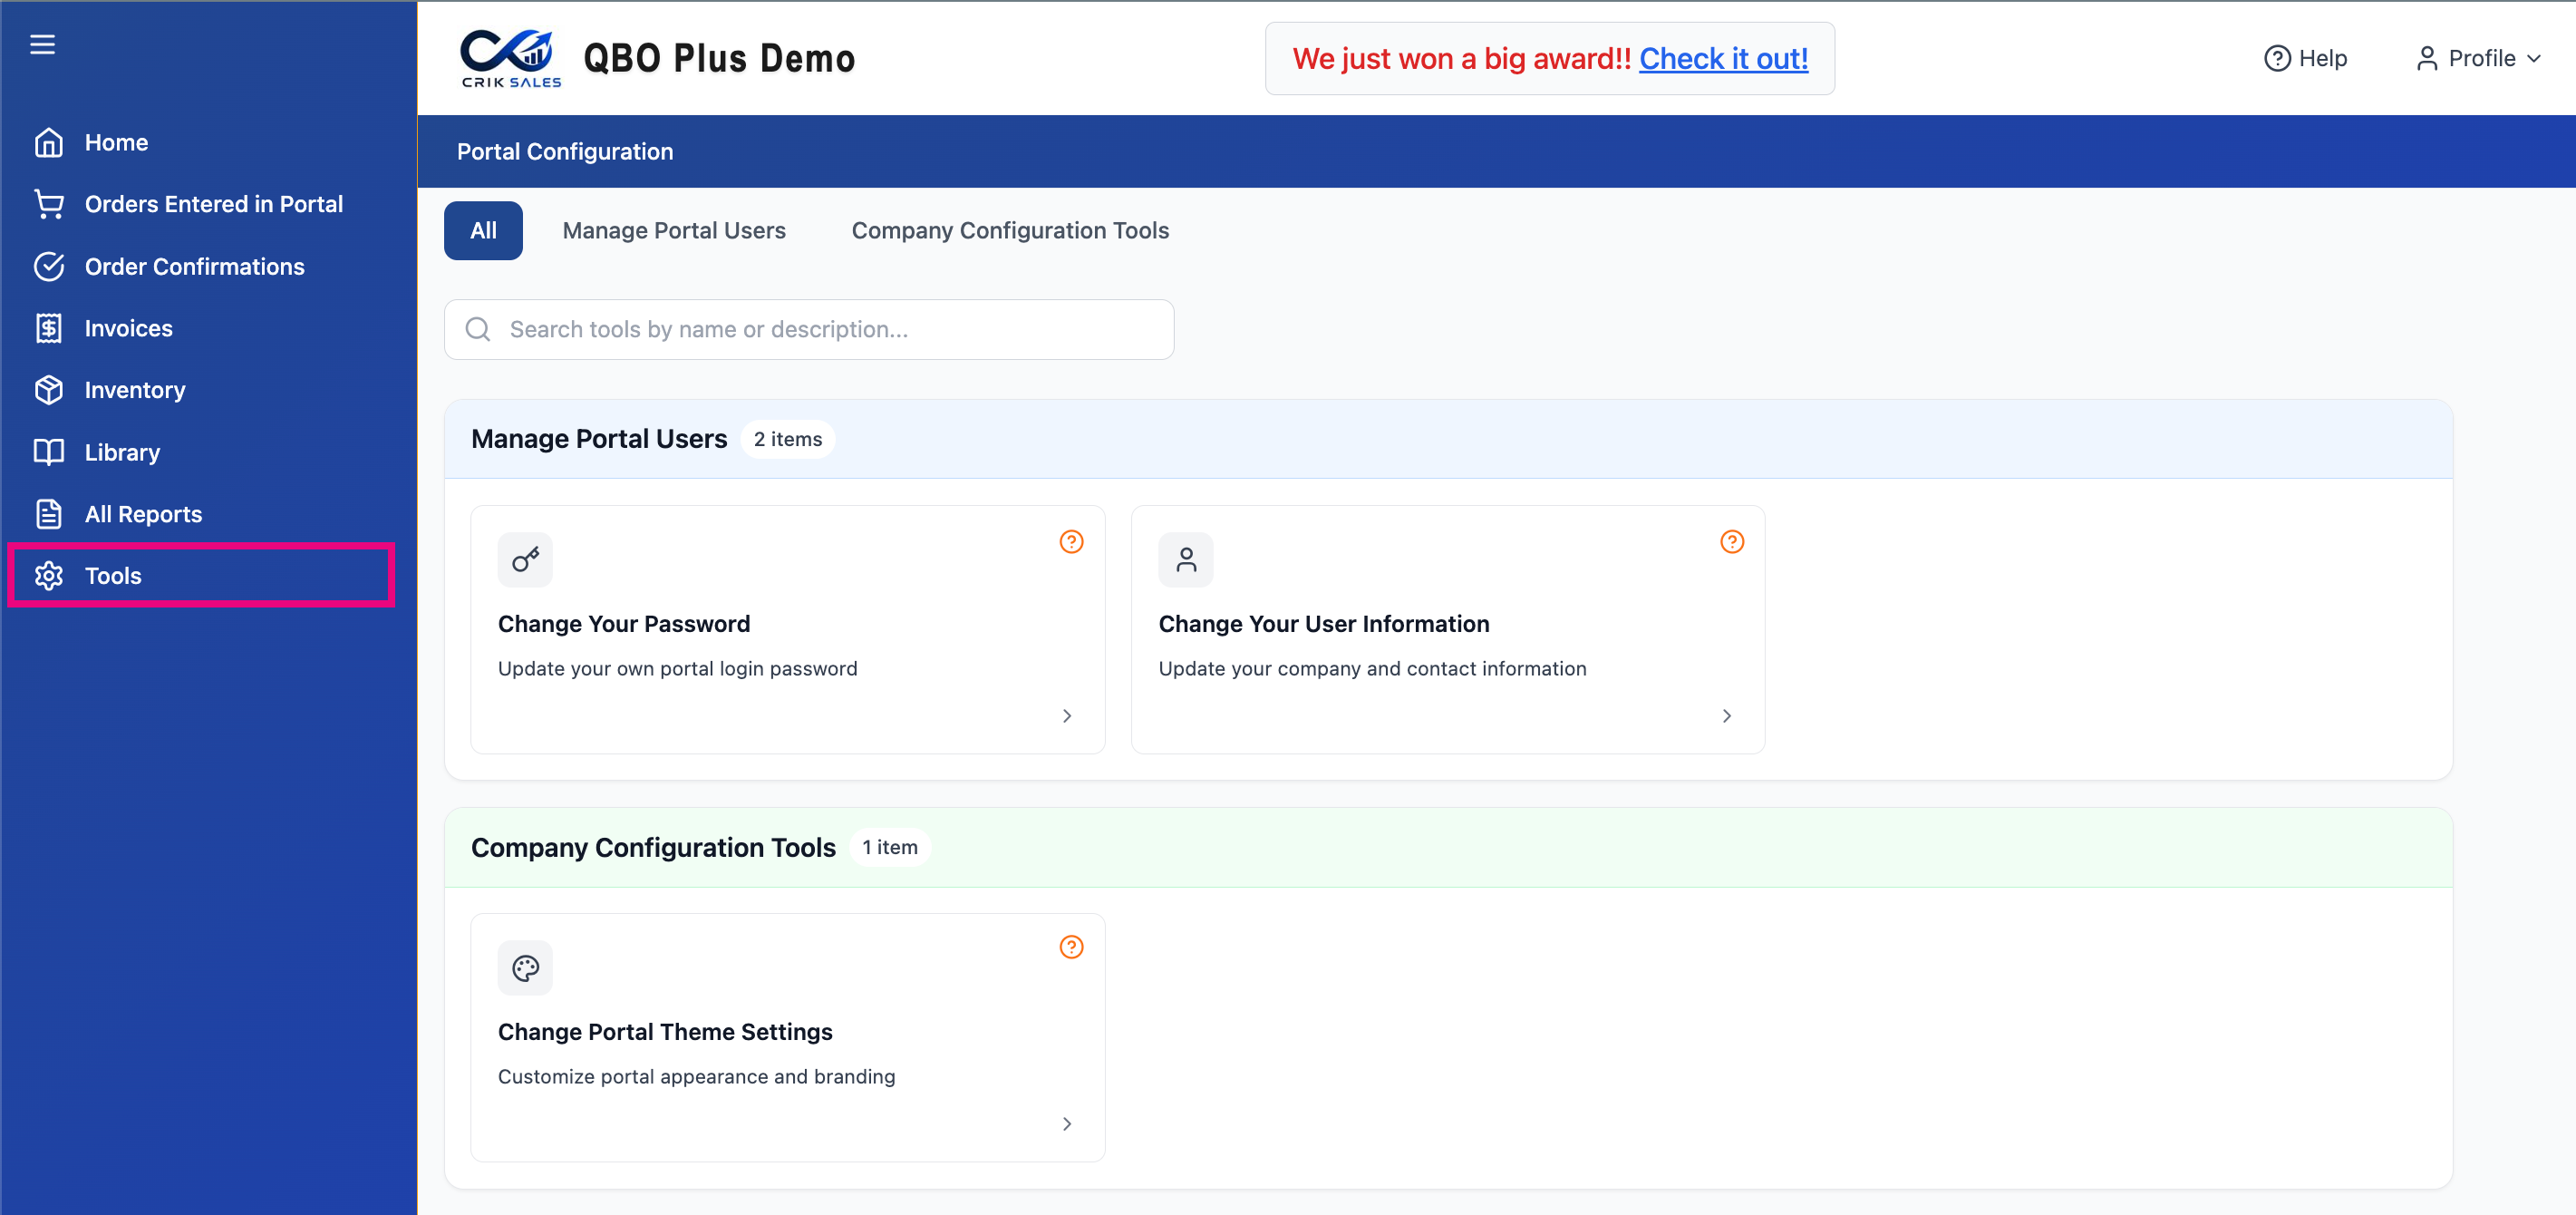Open the Invoices dollar-receipt icon
The height and width of the screenshot is (1215, 2576).
click(48, 328)
